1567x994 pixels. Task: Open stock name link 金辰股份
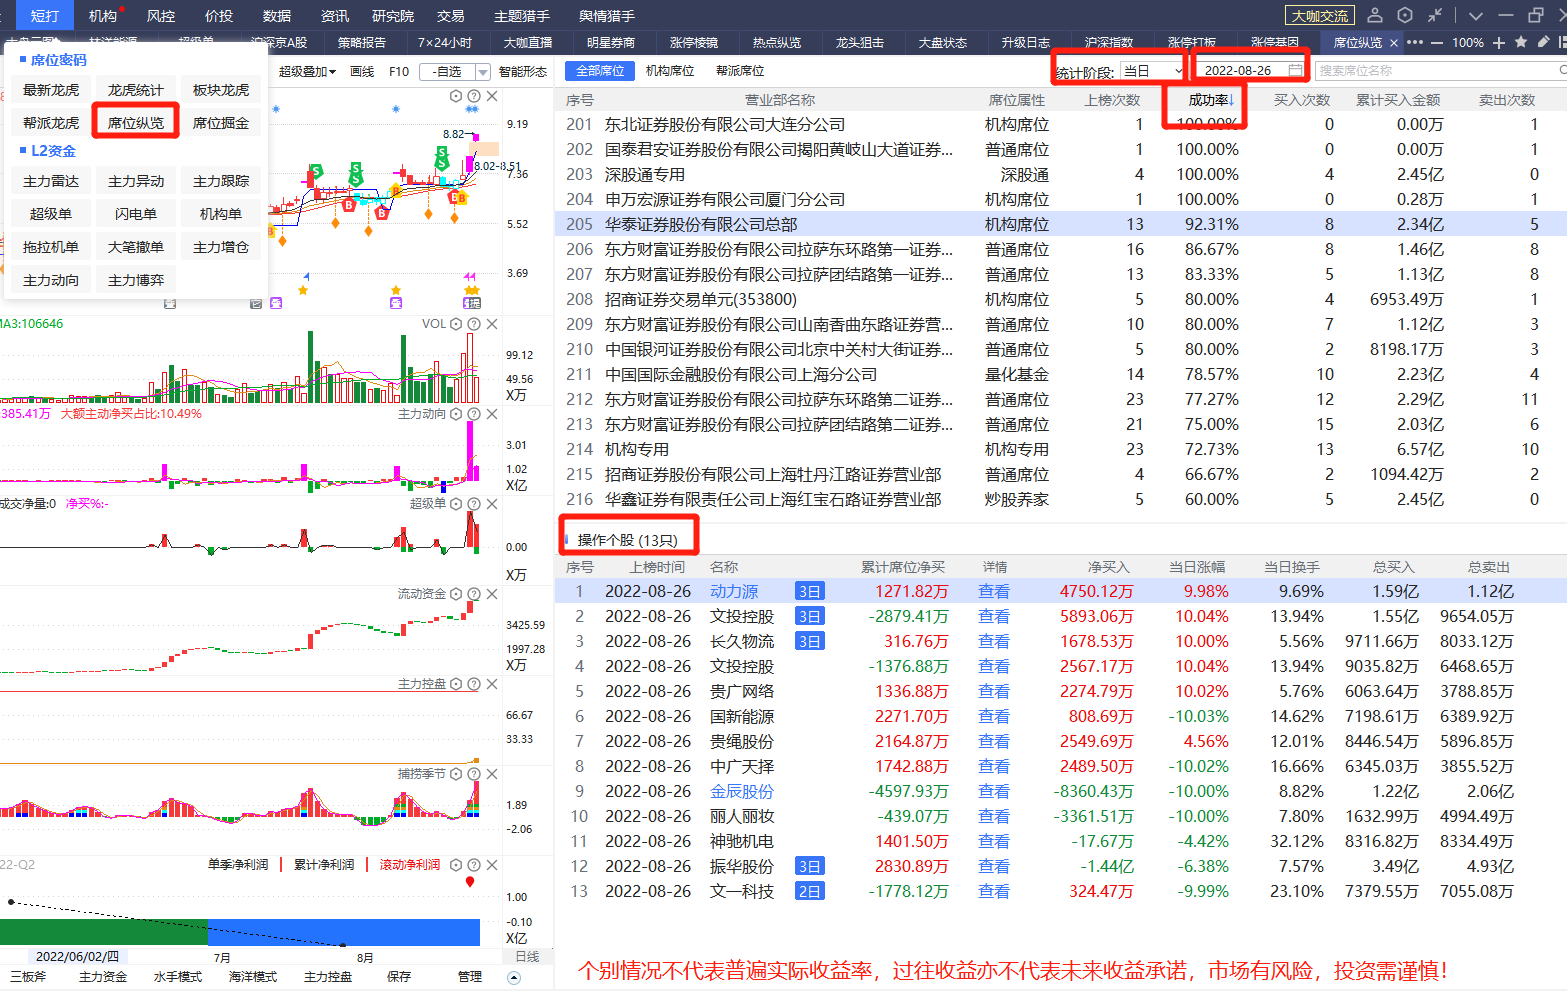pos(742,791)
